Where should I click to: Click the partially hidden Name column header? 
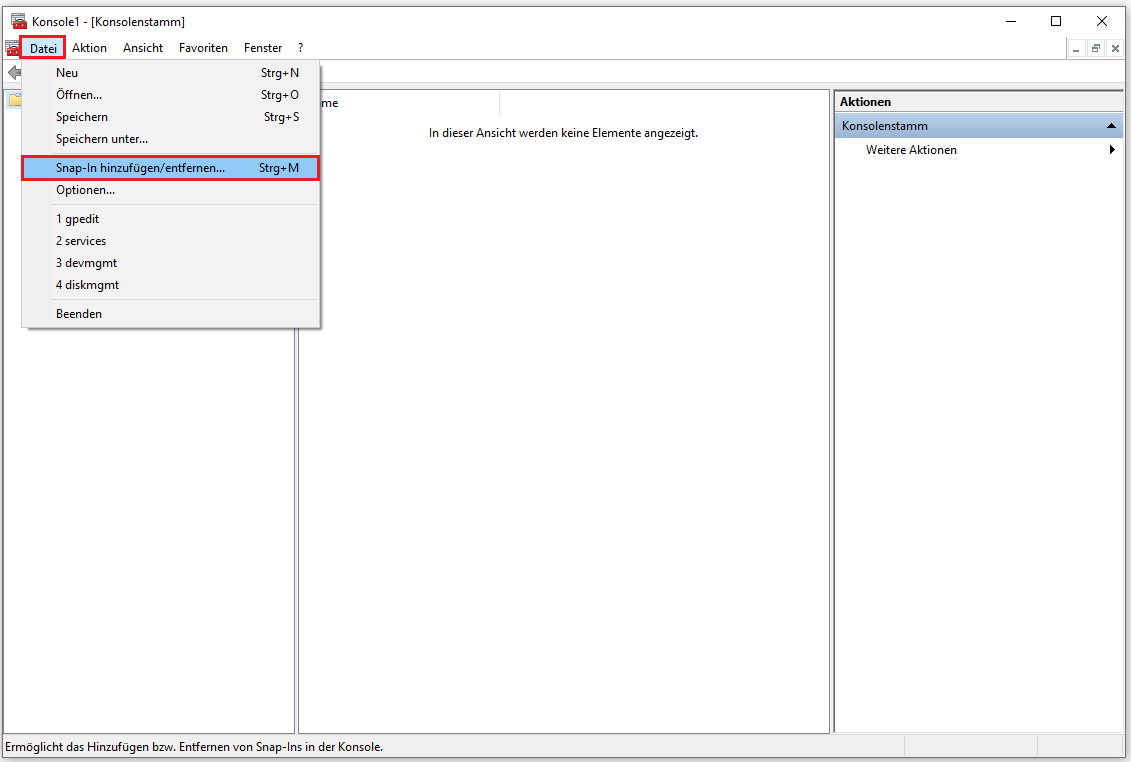[409, 103]
